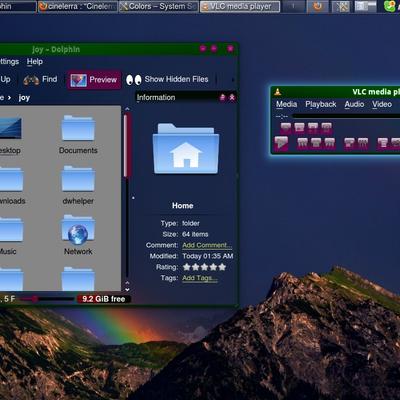This screenshot has height=400, width=400.
Task: Toggle Show Hidden Files in Dolphin
Action: click(167, 80)
